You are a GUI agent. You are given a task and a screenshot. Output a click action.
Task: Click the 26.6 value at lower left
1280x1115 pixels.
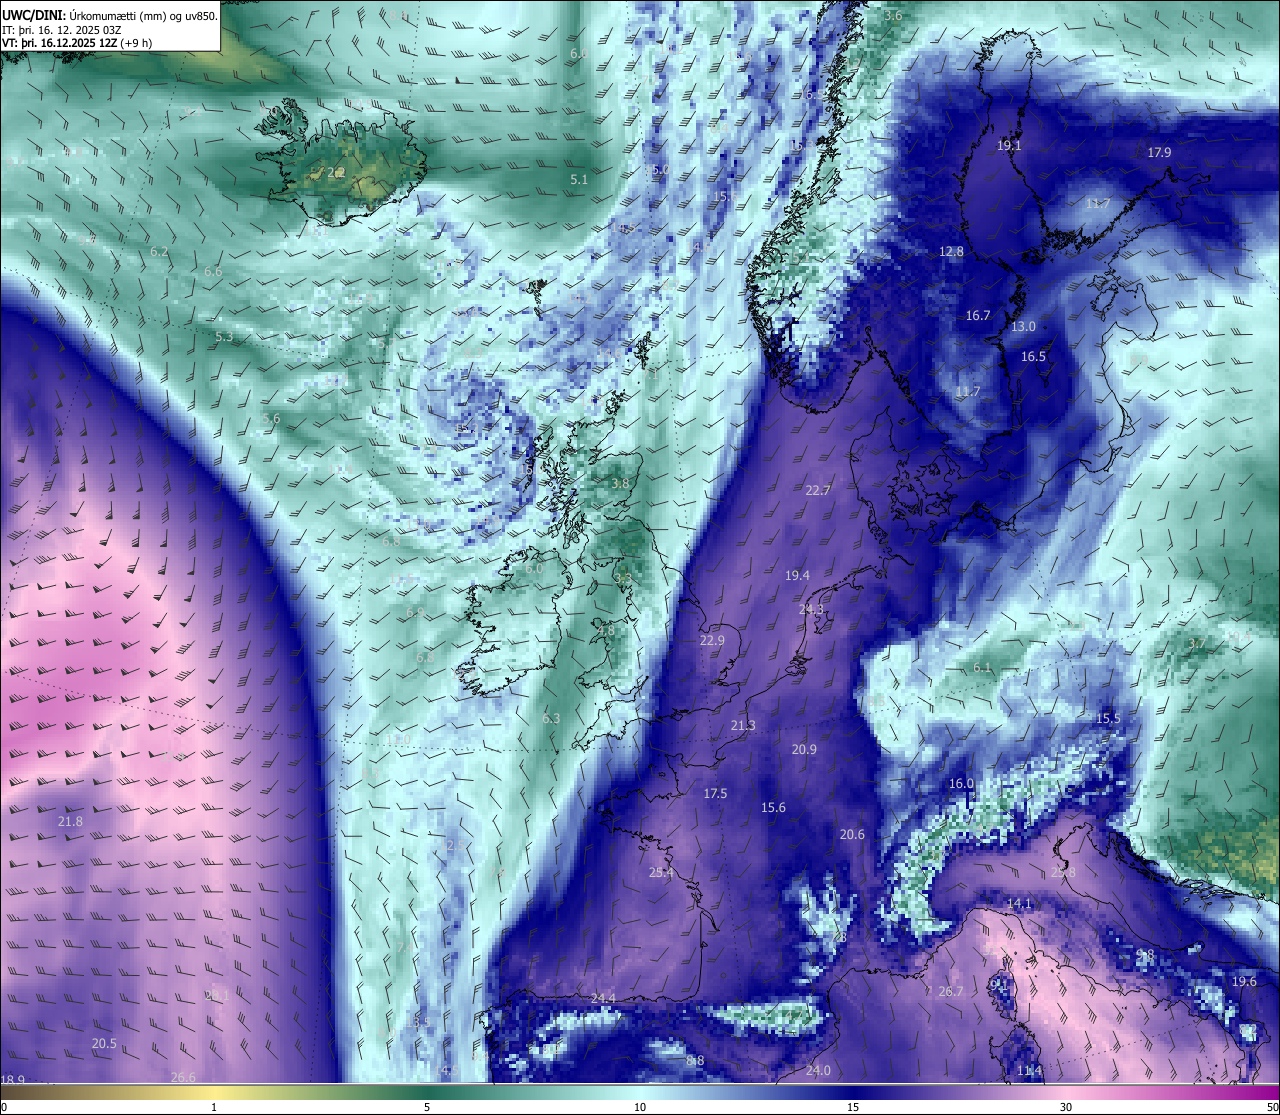(183, 1078)
